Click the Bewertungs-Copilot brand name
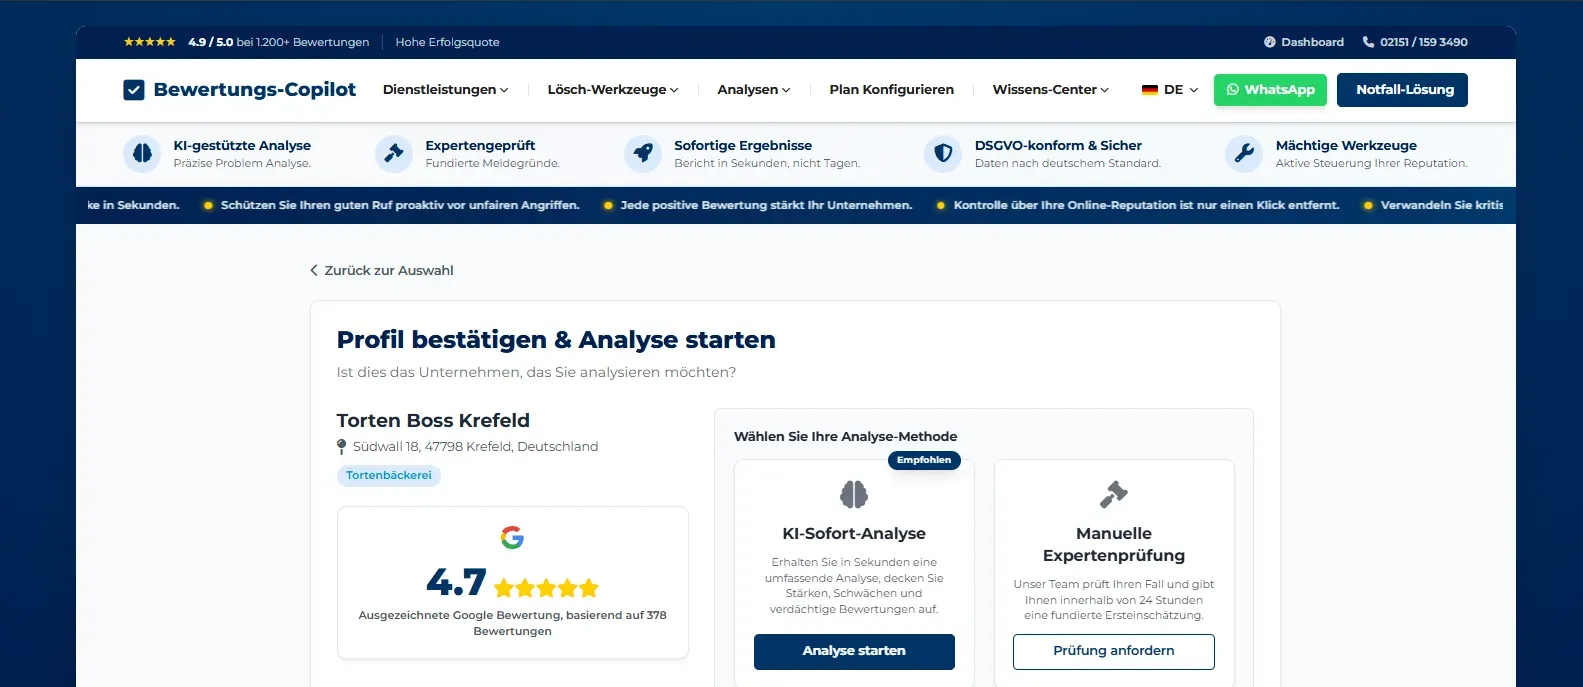The height and width of the screenshot is (687, 1583). pos(255,90)
